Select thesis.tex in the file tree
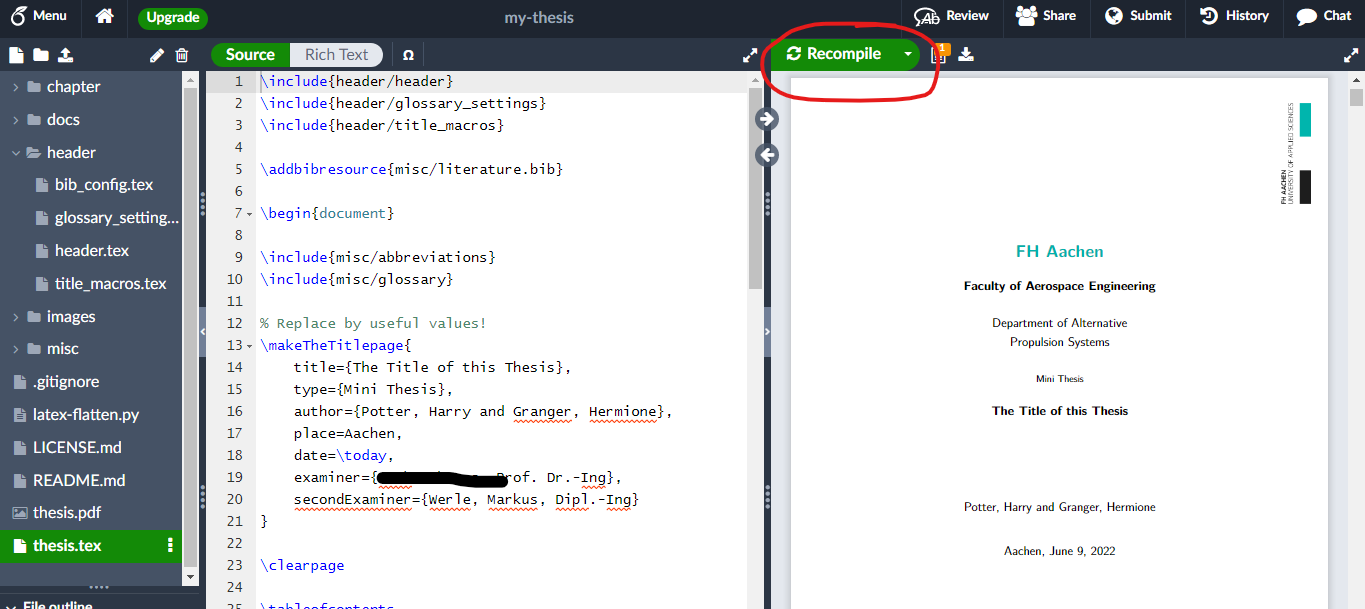This screenshot has width=1365, height=609. 91,546
